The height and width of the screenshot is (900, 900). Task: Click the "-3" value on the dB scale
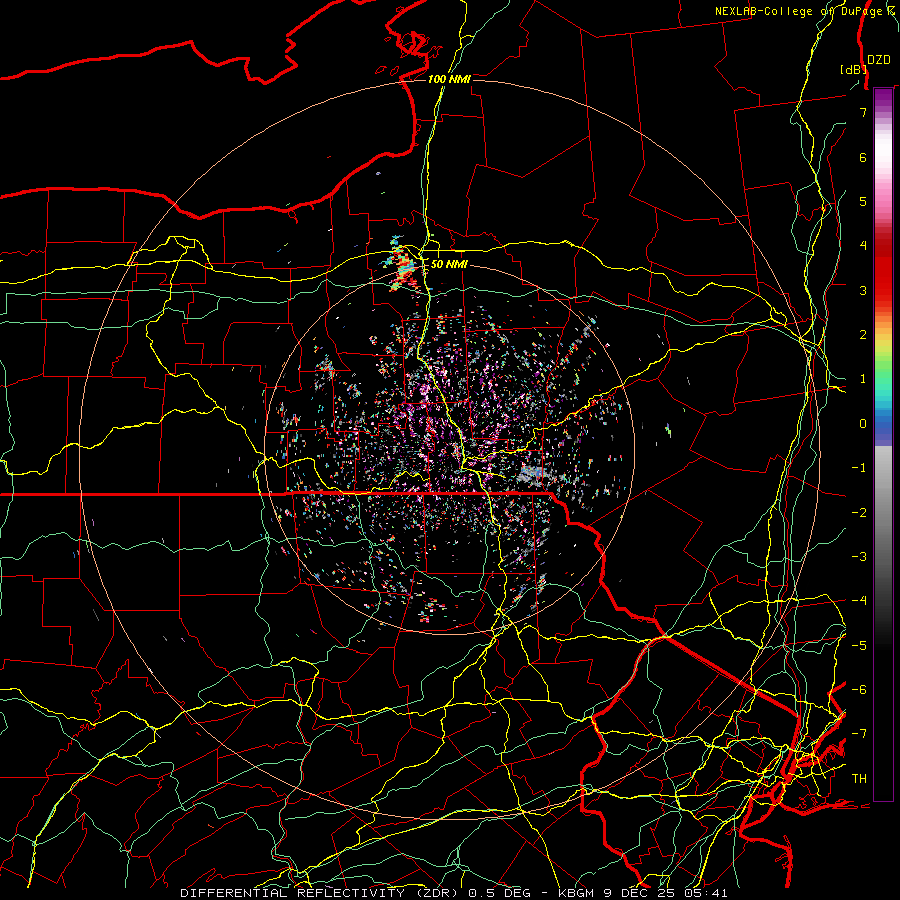[859, 556]
